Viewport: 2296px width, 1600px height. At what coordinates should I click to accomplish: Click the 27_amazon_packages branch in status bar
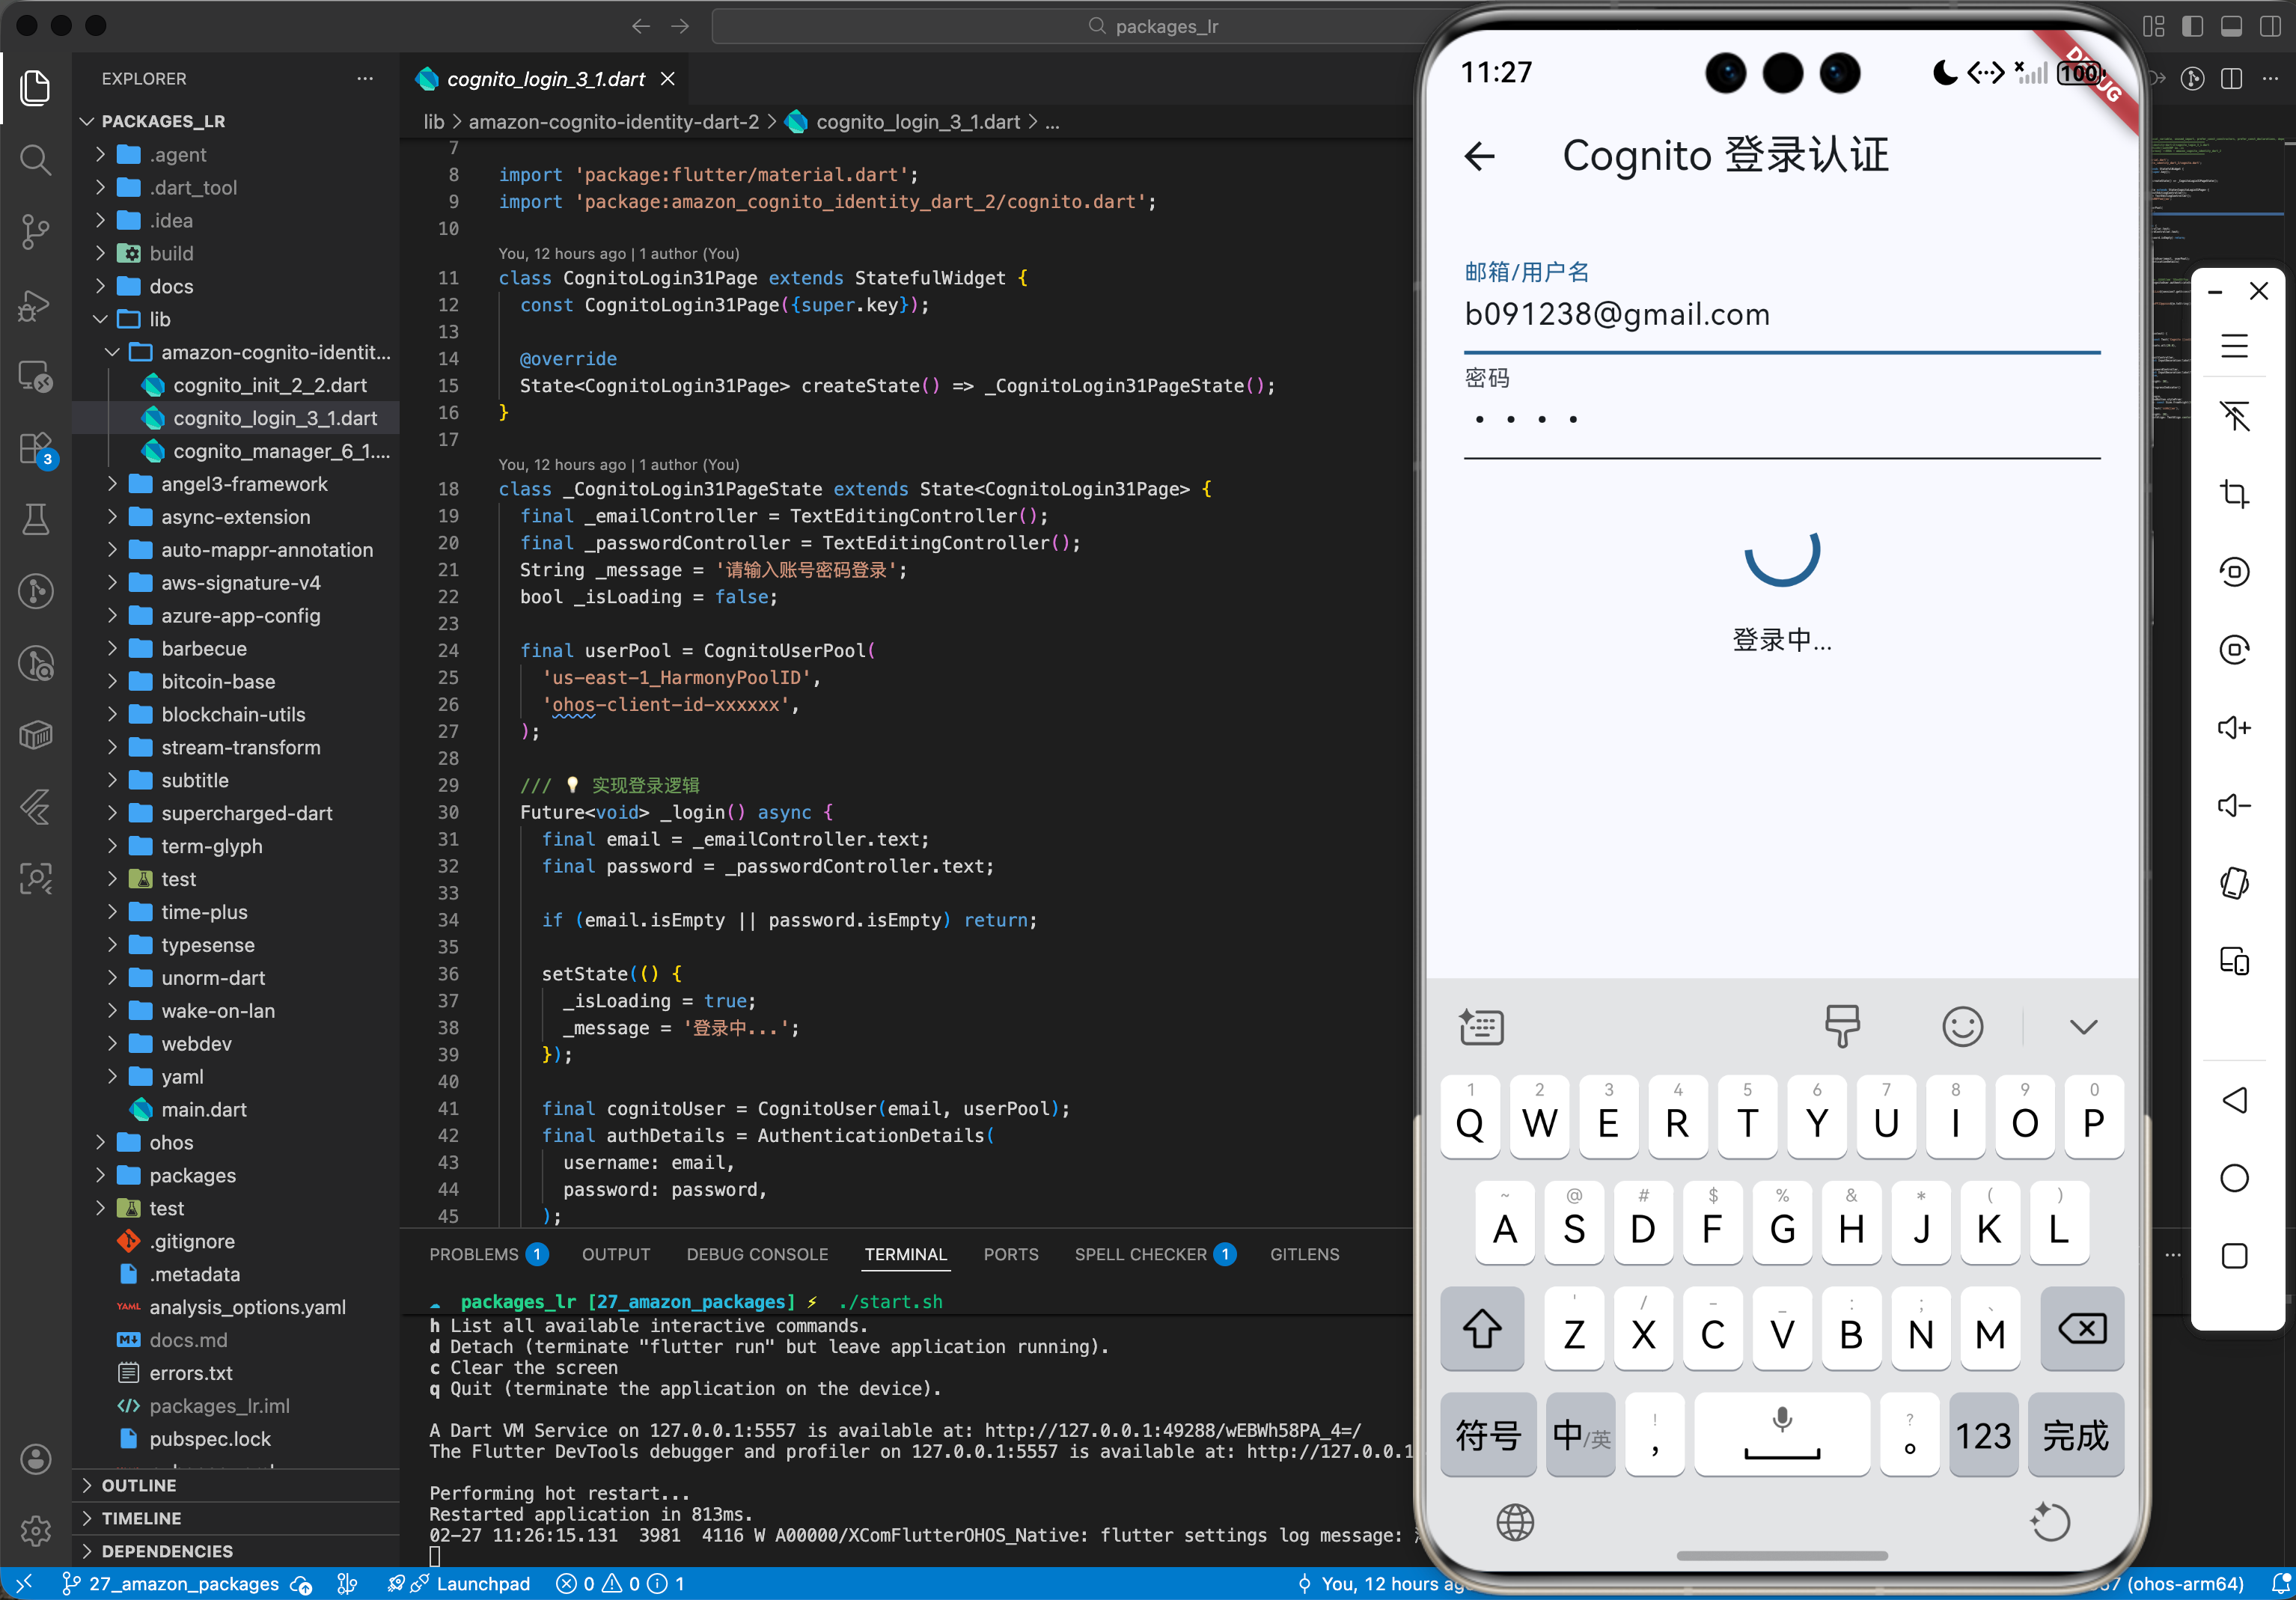click(172, 1584)
